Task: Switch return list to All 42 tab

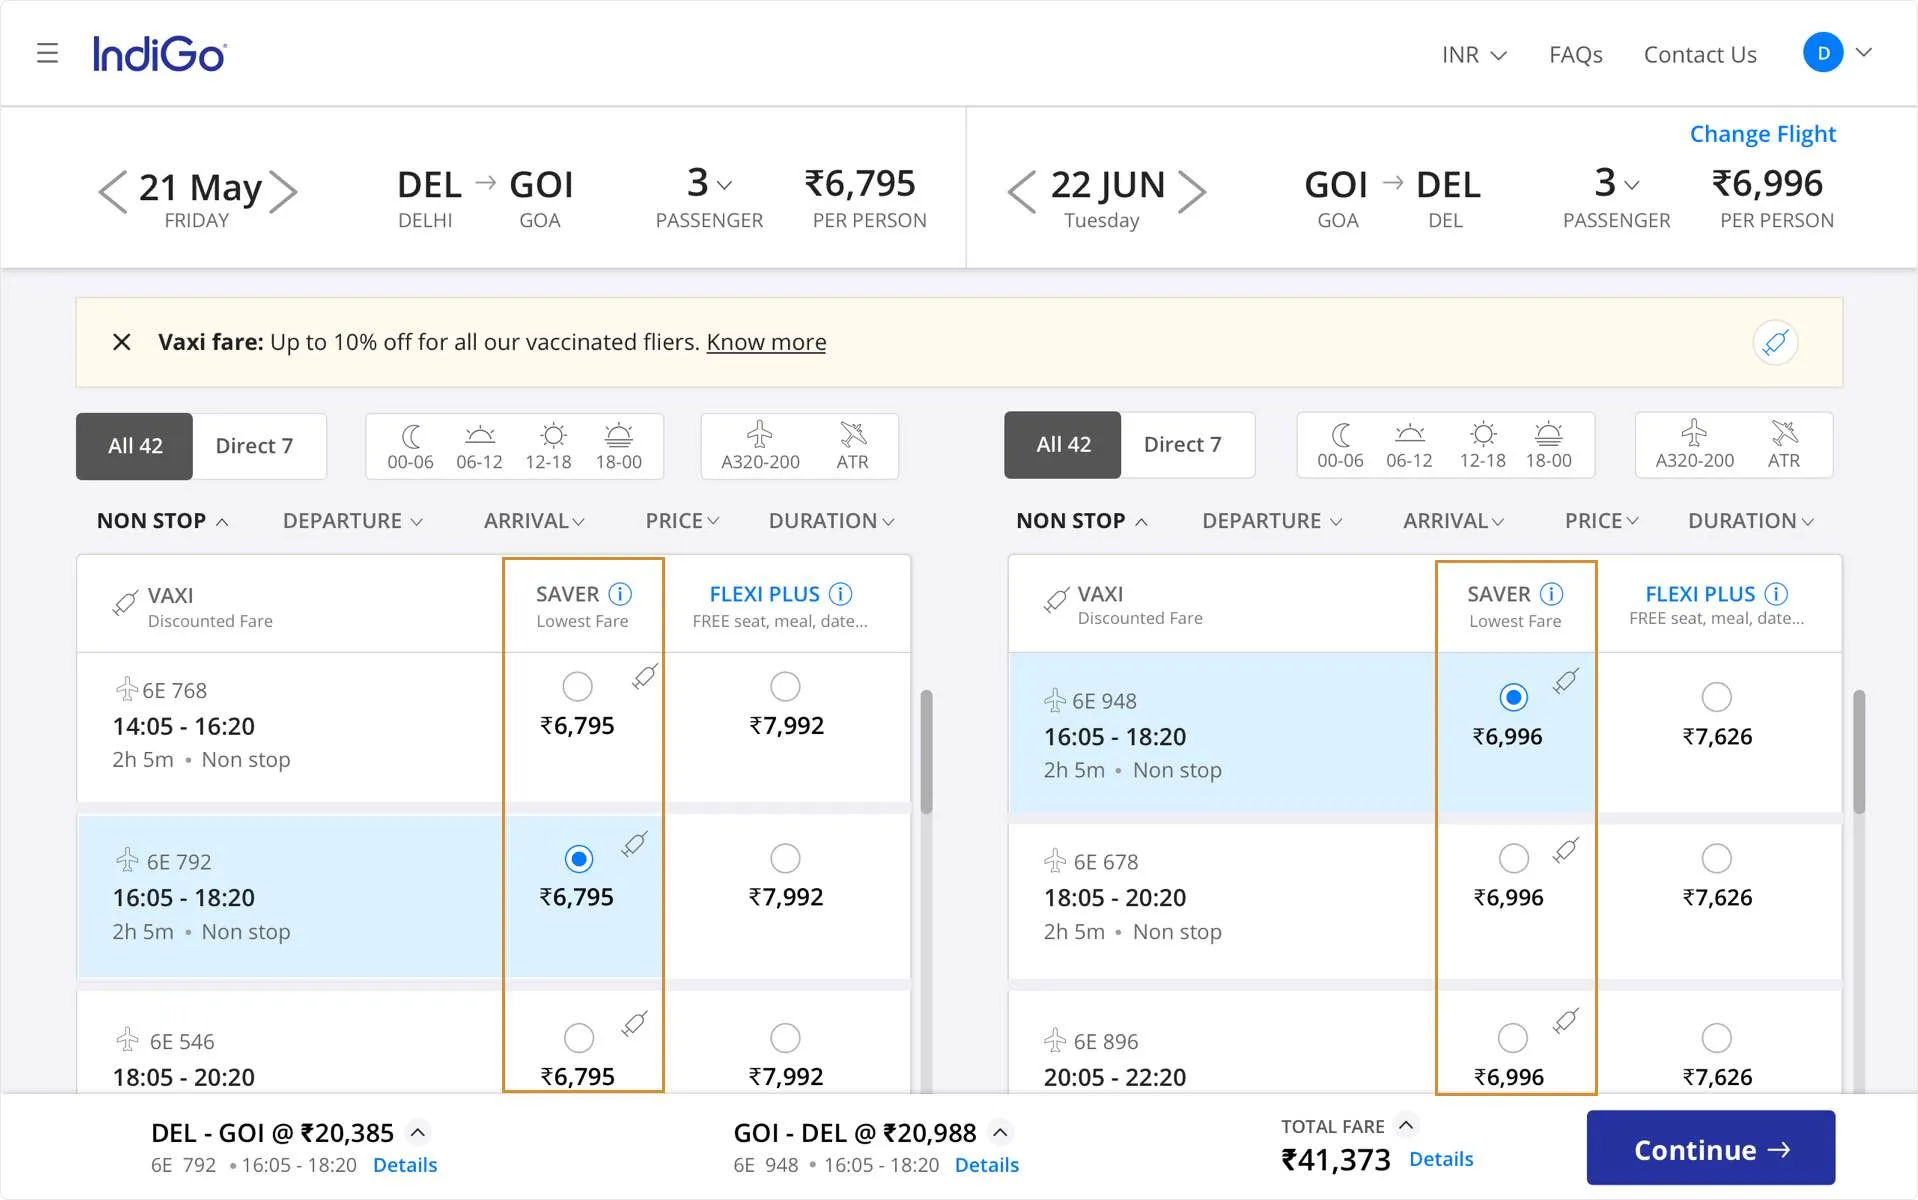Action: tap(1063, 445)
